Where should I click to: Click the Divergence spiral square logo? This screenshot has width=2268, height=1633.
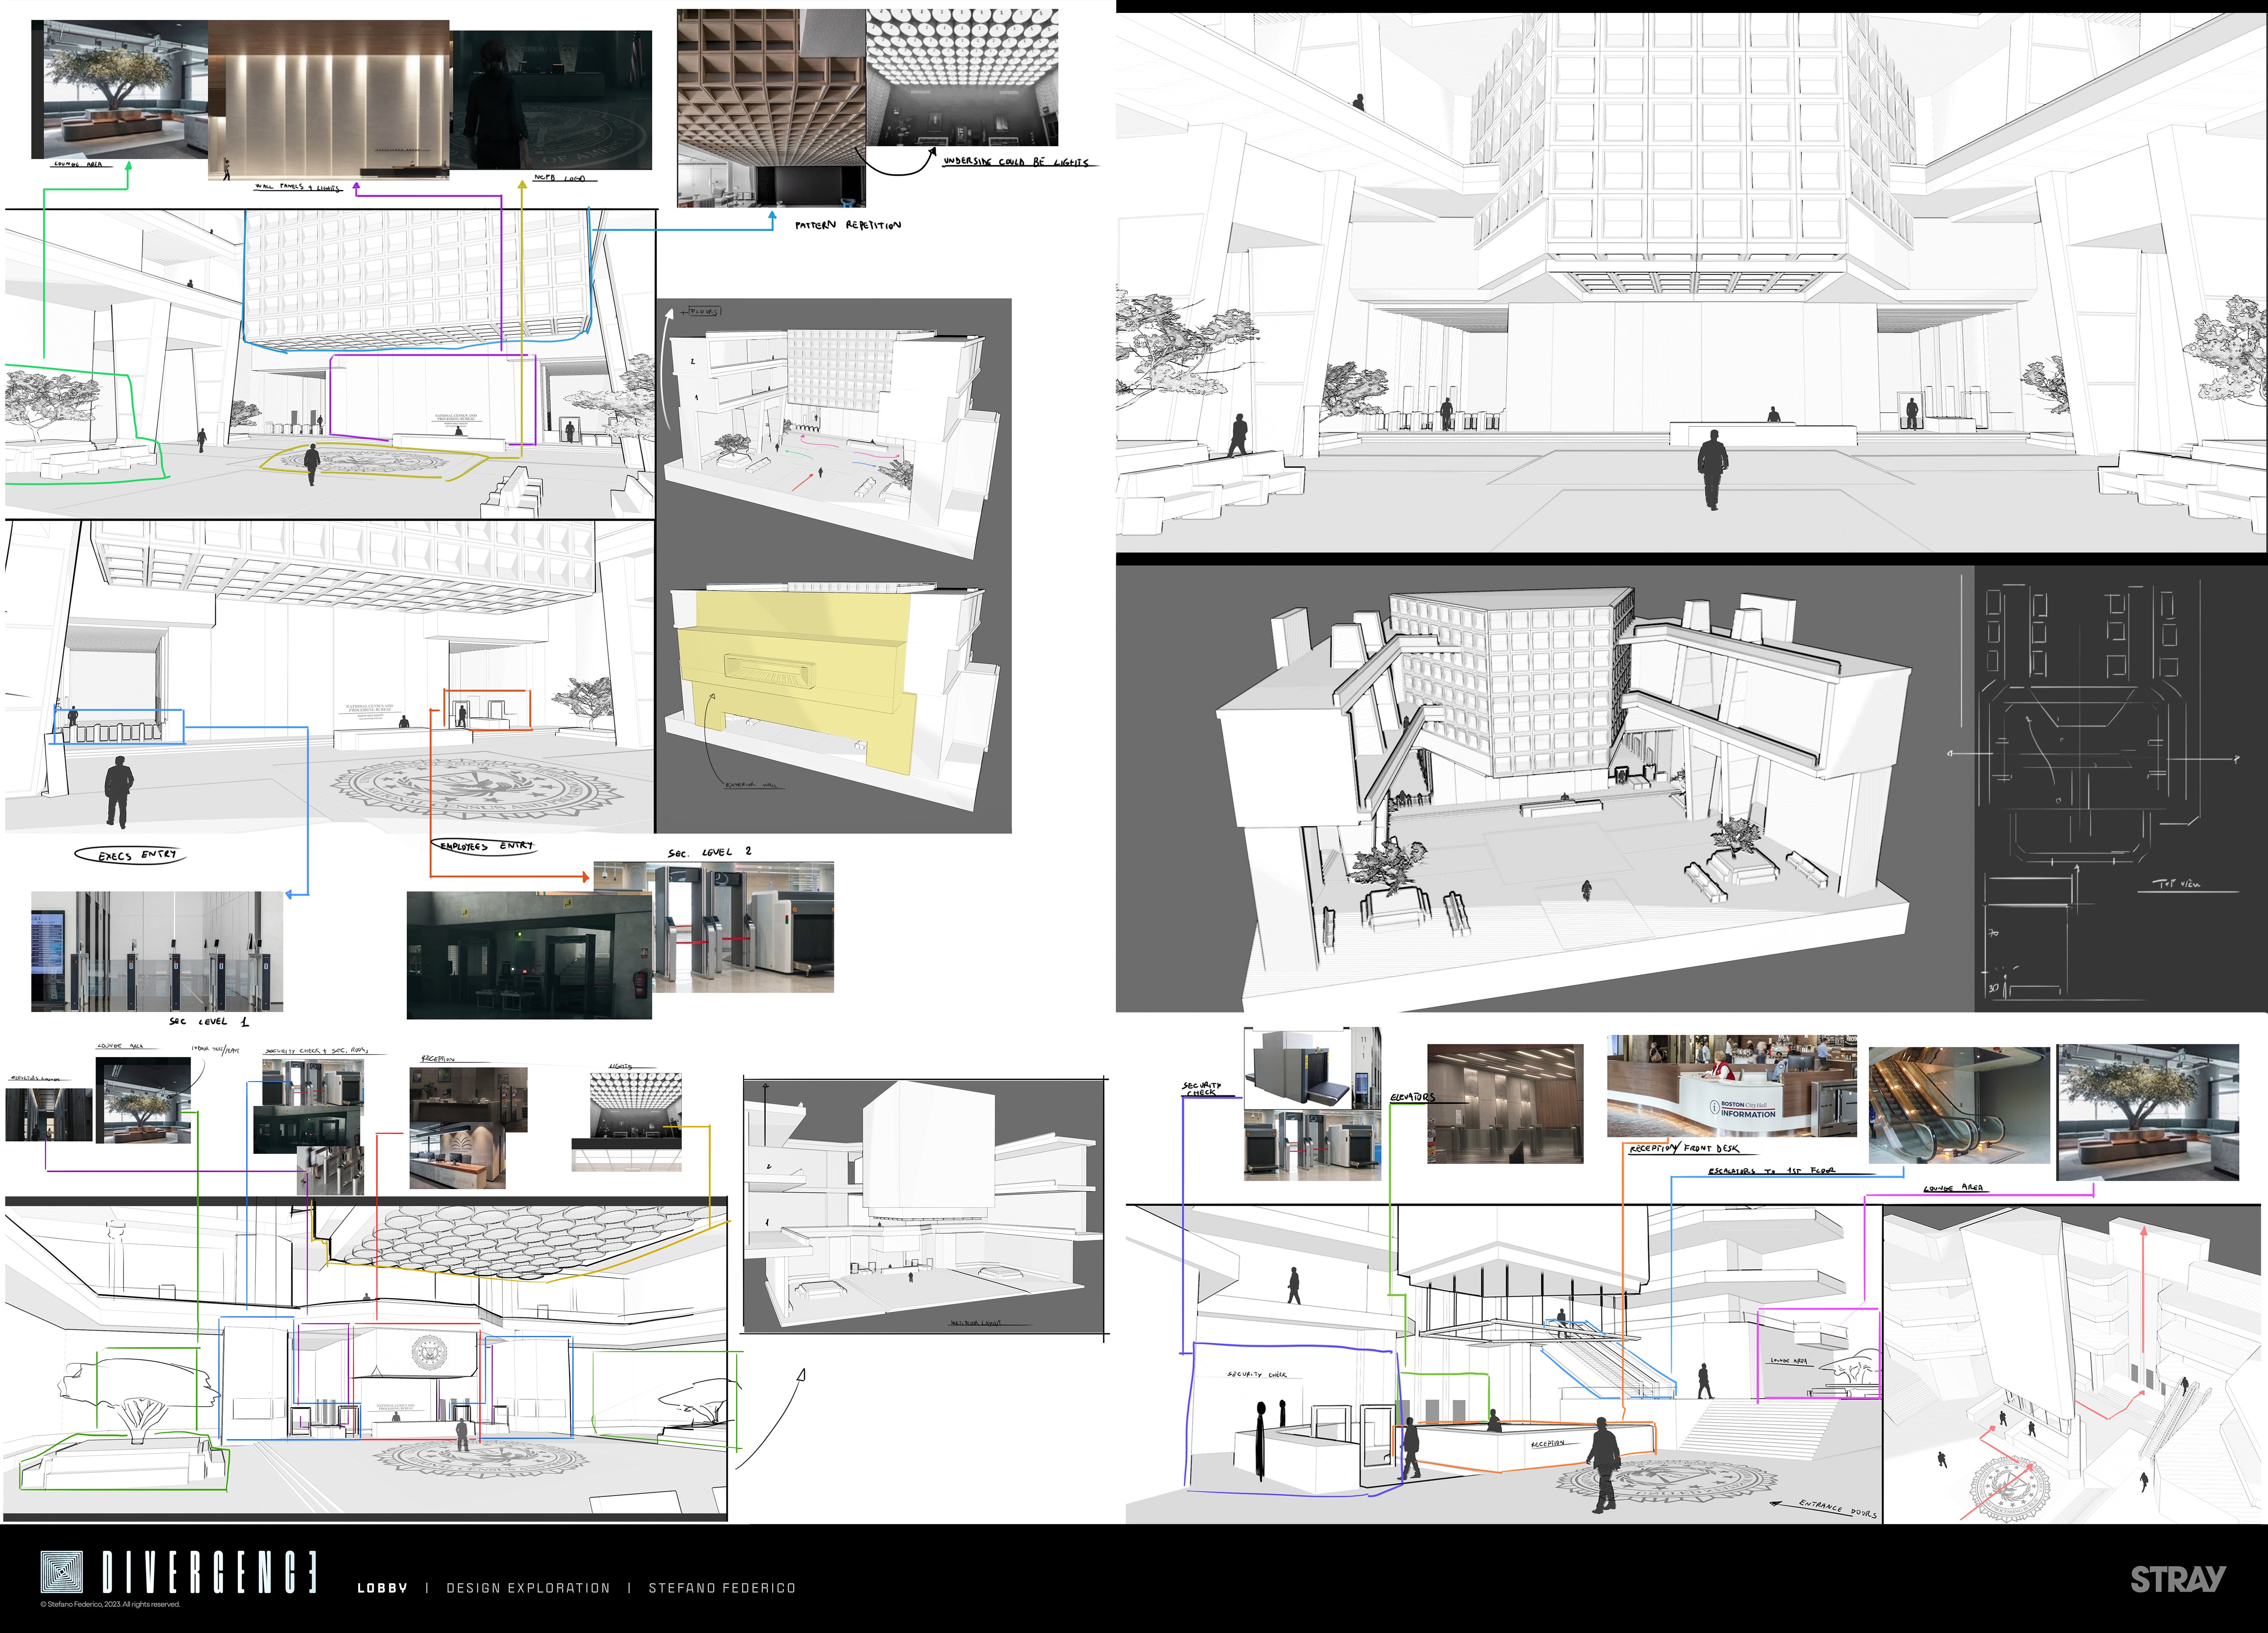62,1572
